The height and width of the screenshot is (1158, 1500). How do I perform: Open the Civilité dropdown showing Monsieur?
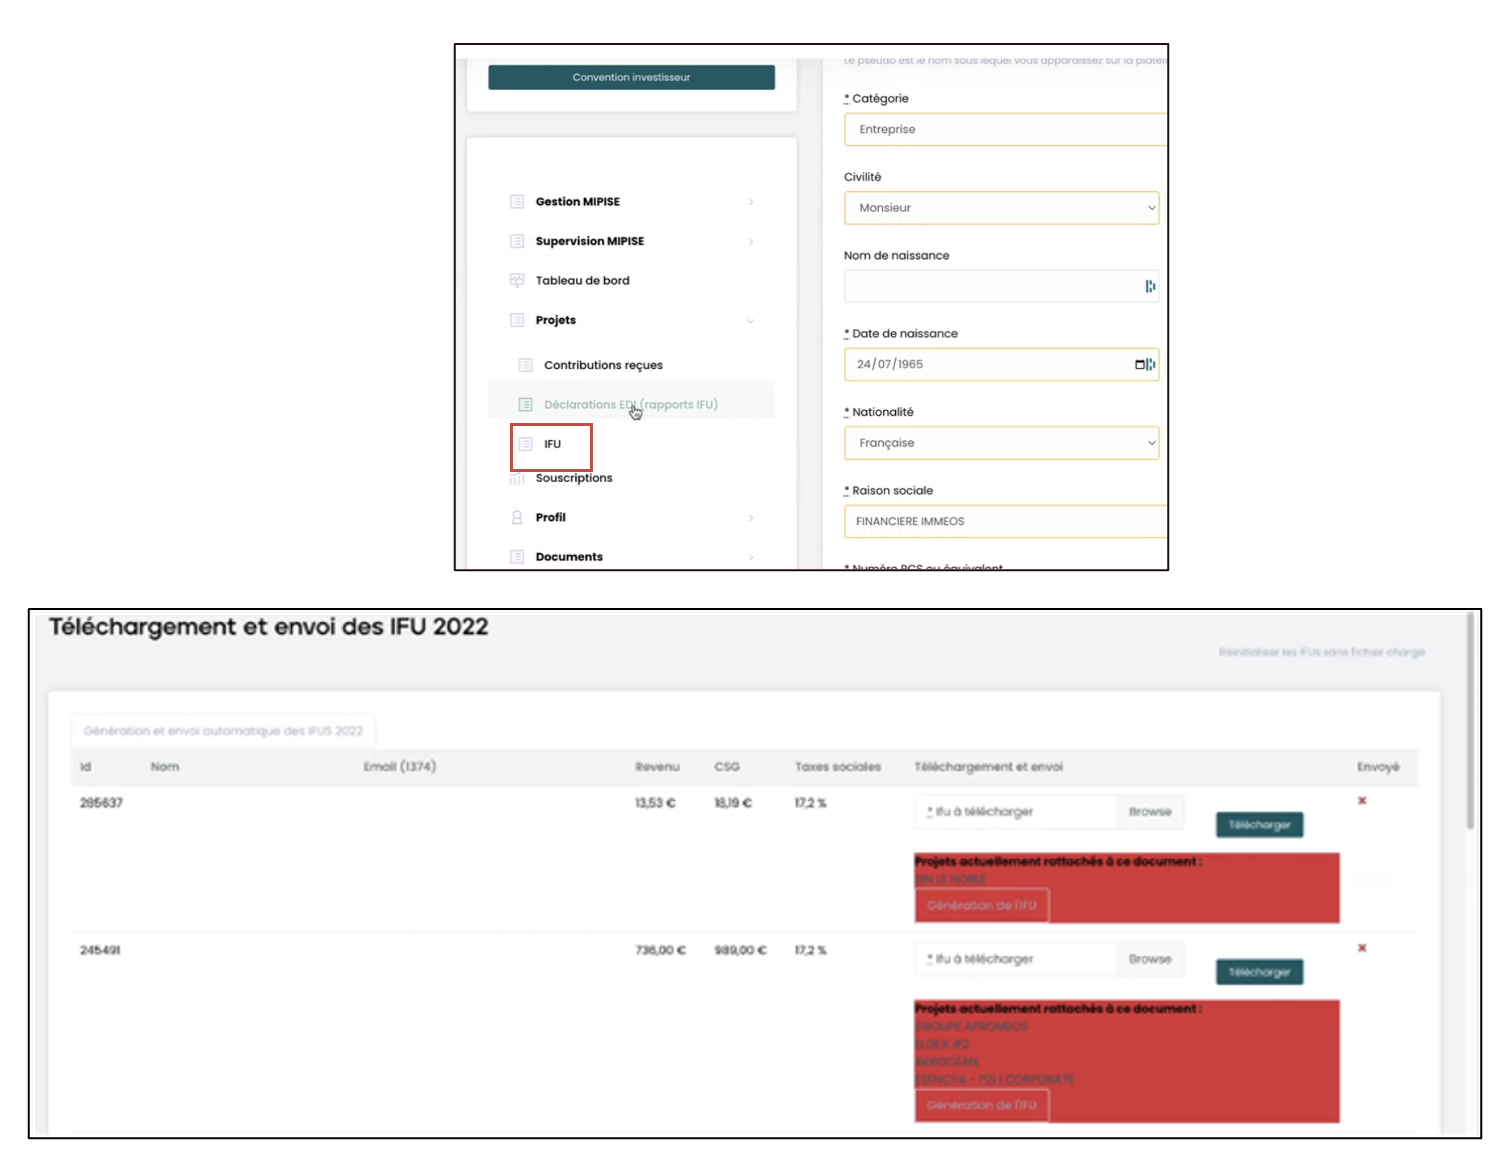[x=1001, y=208]
